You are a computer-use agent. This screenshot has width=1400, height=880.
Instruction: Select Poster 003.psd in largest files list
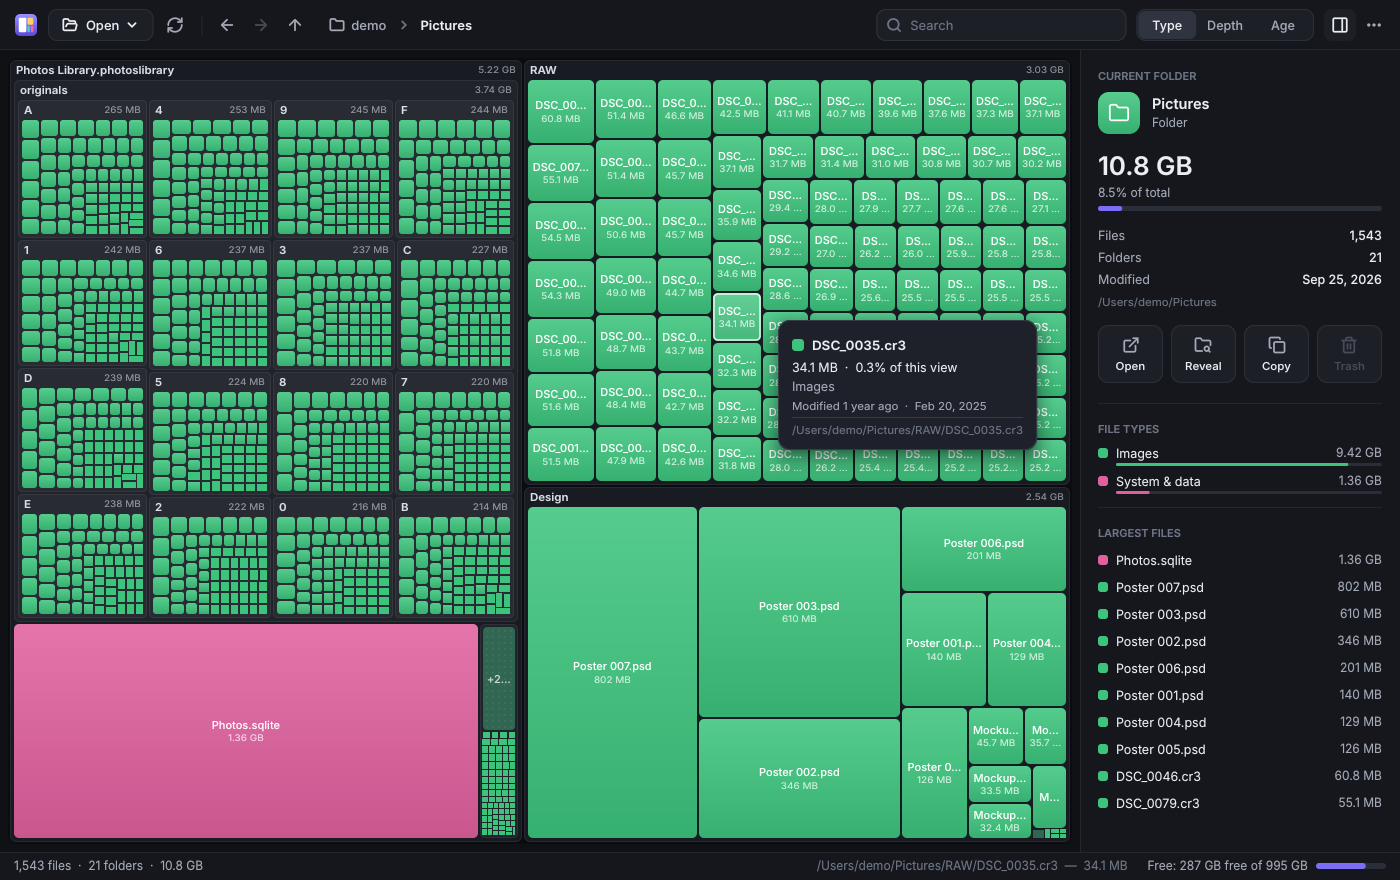(1240, 614)
